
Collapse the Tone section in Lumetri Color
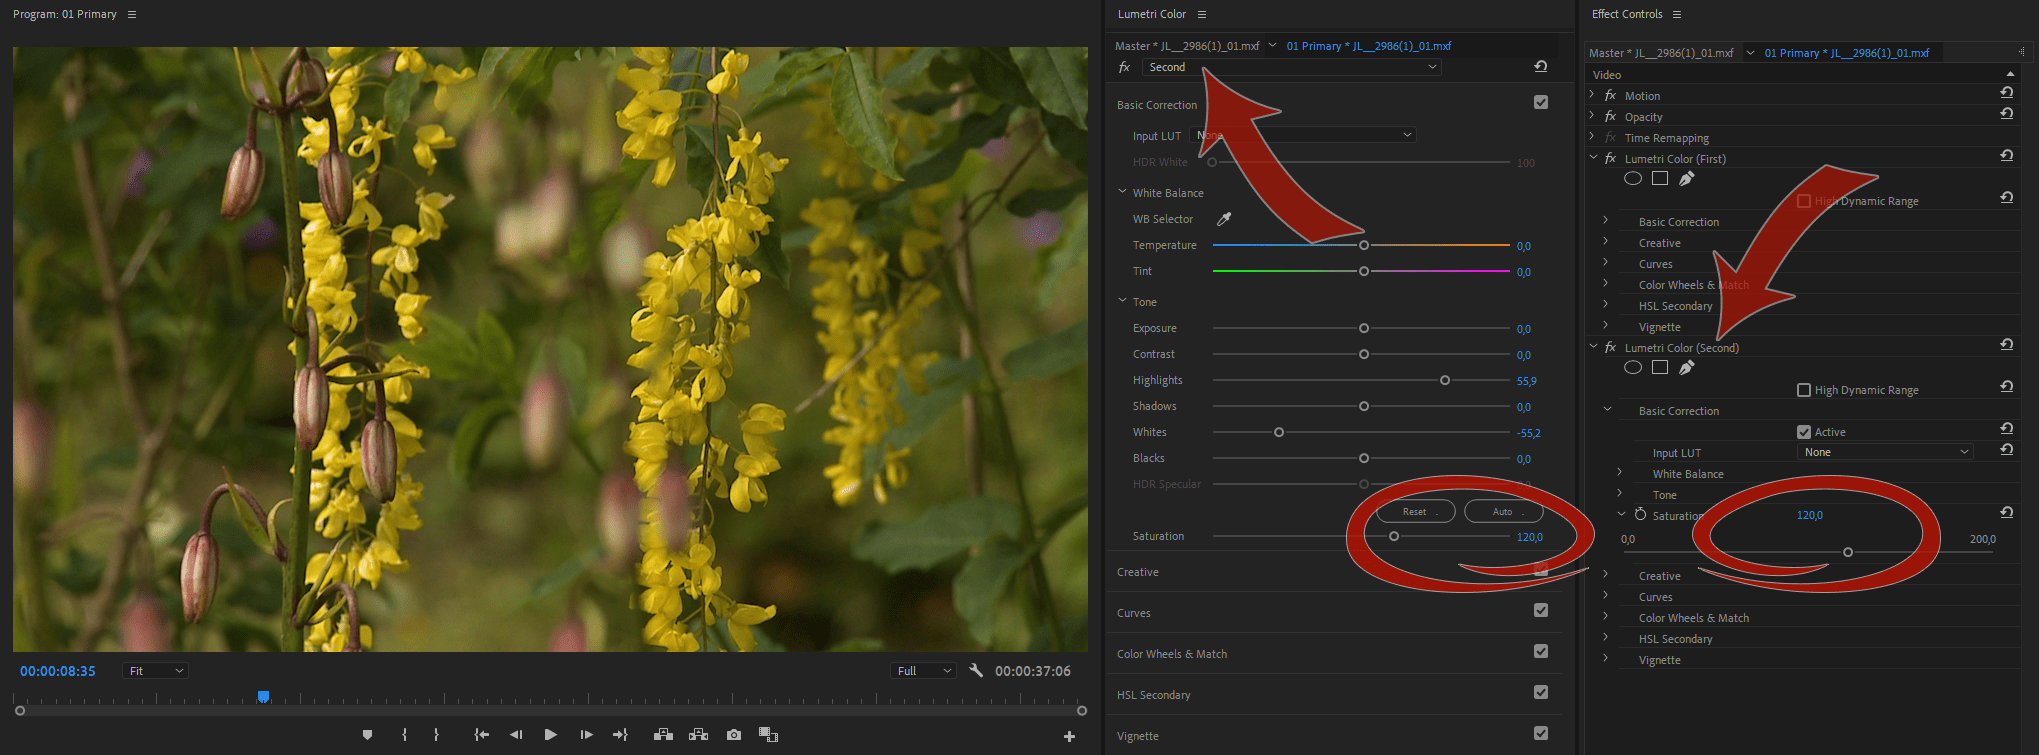(1122, 300)
